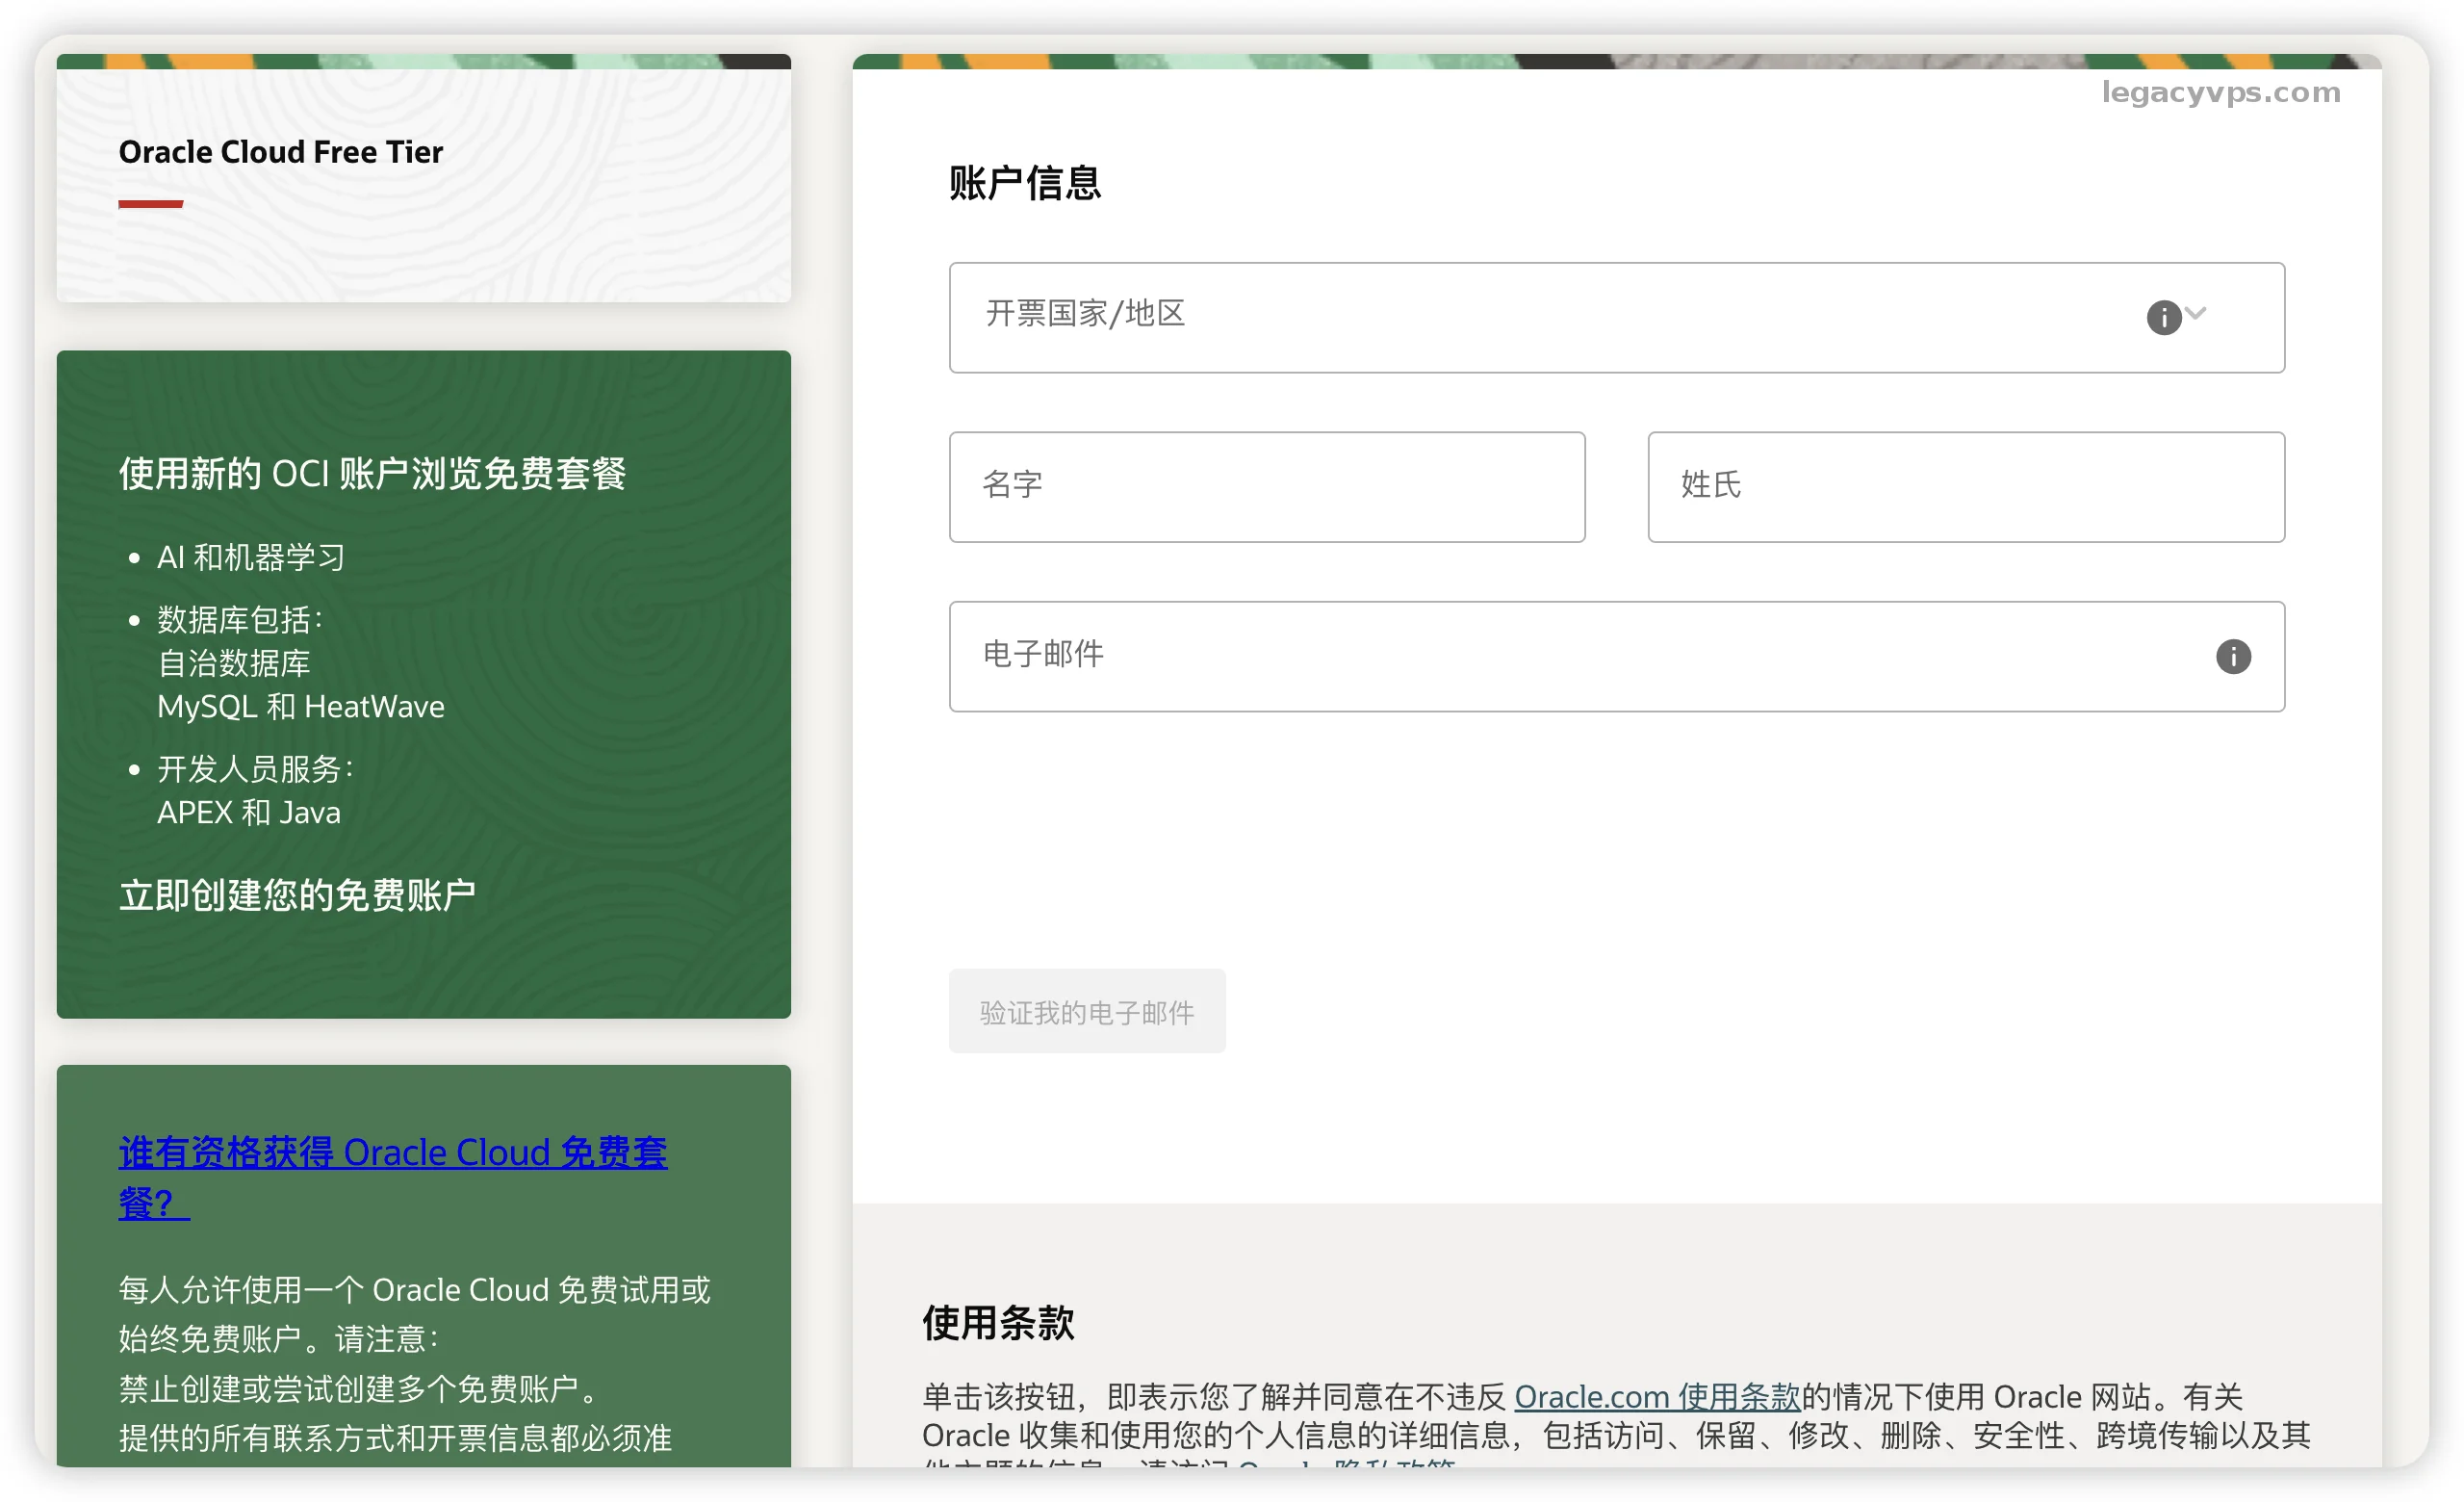Click the 立即创建您的免费账户 text
2464x1502 pixels.
pyautogui.click(x=297, y=895)
